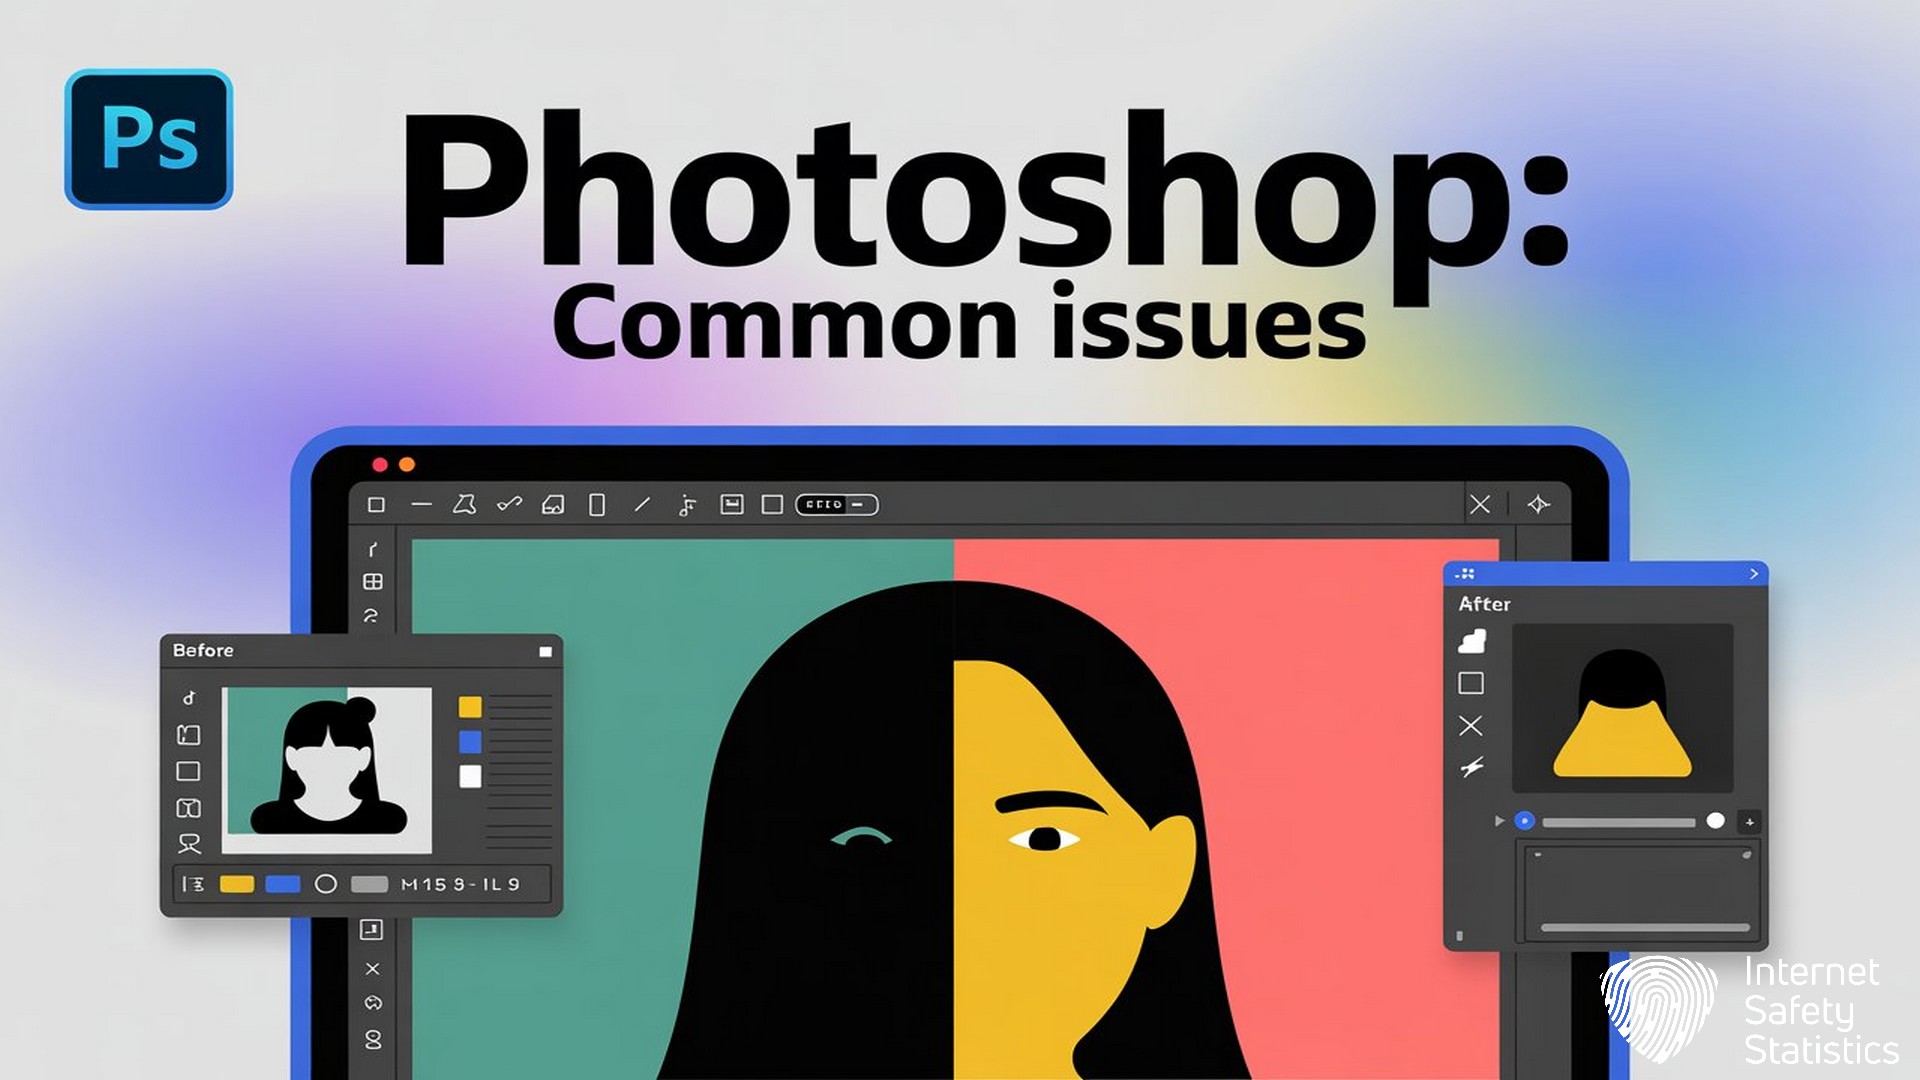Select the curved arc tool in the left sidebar
The height and width of the screenshot is (1080, 1920).
371,615
